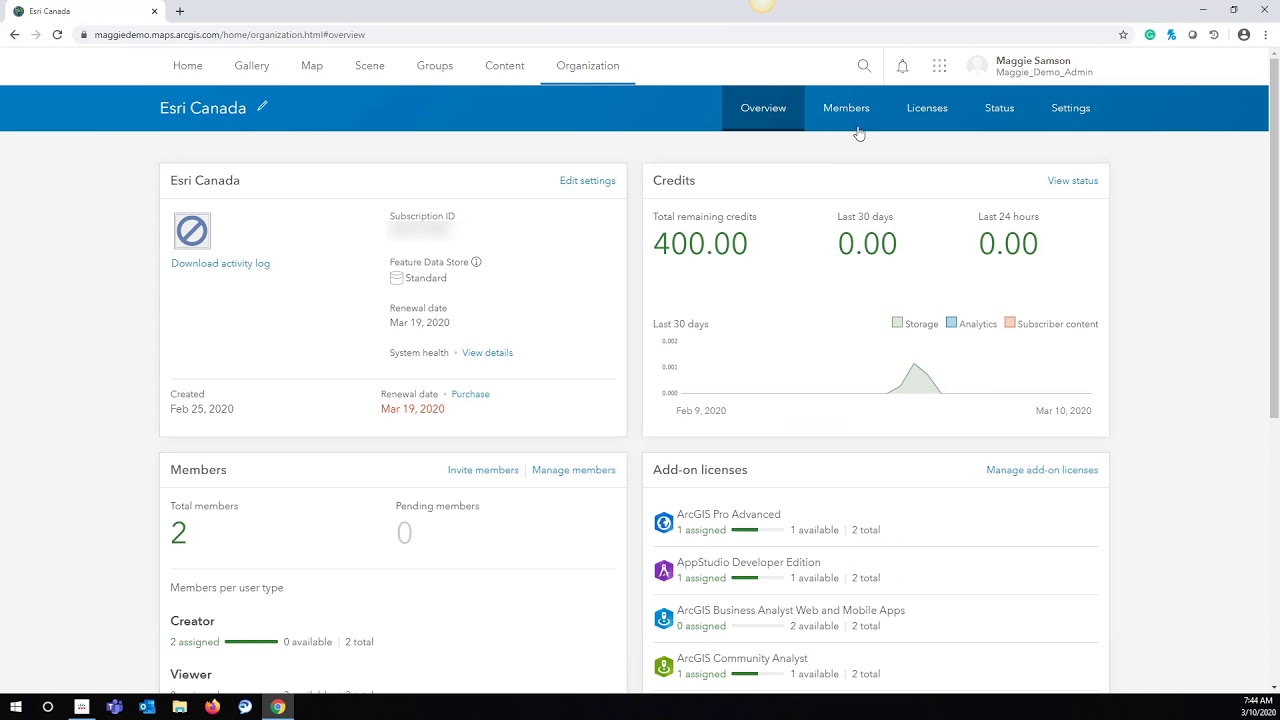This screenshot has height=720, width=1280.
Task: Go to the Content menu item
Action: click(x=504, y=66)
